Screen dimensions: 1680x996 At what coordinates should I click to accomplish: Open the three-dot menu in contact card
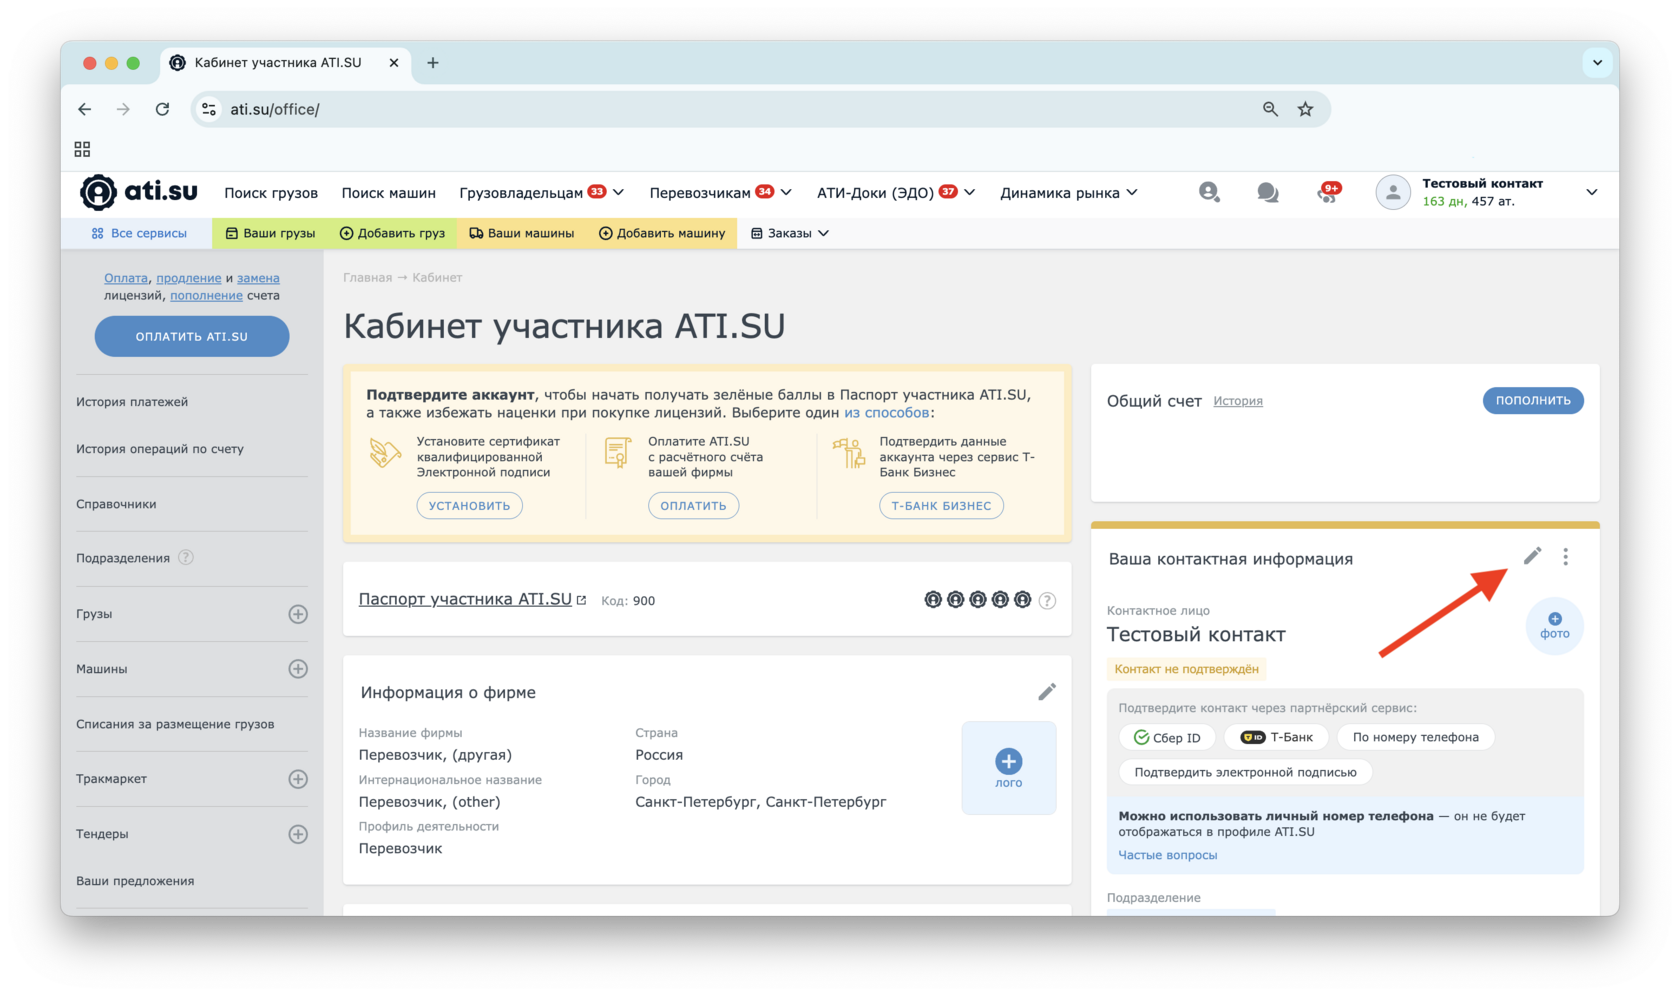point(1566,557)
